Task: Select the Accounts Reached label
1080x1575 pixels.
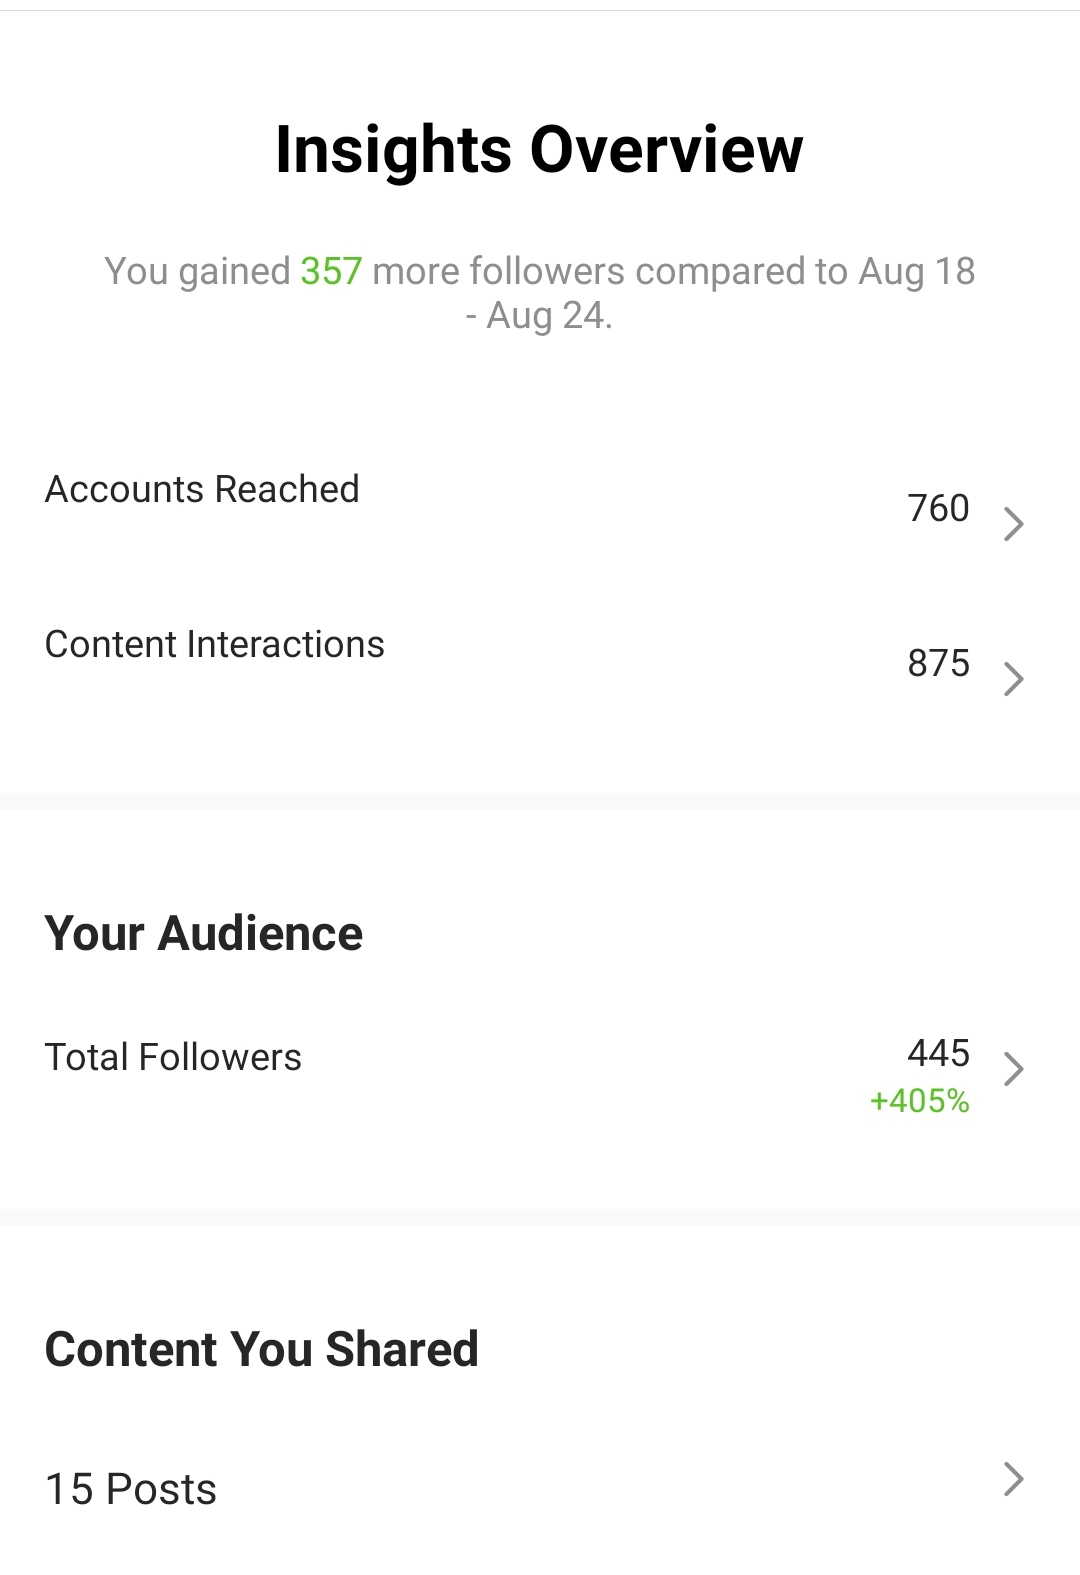Action: (202, 490)
